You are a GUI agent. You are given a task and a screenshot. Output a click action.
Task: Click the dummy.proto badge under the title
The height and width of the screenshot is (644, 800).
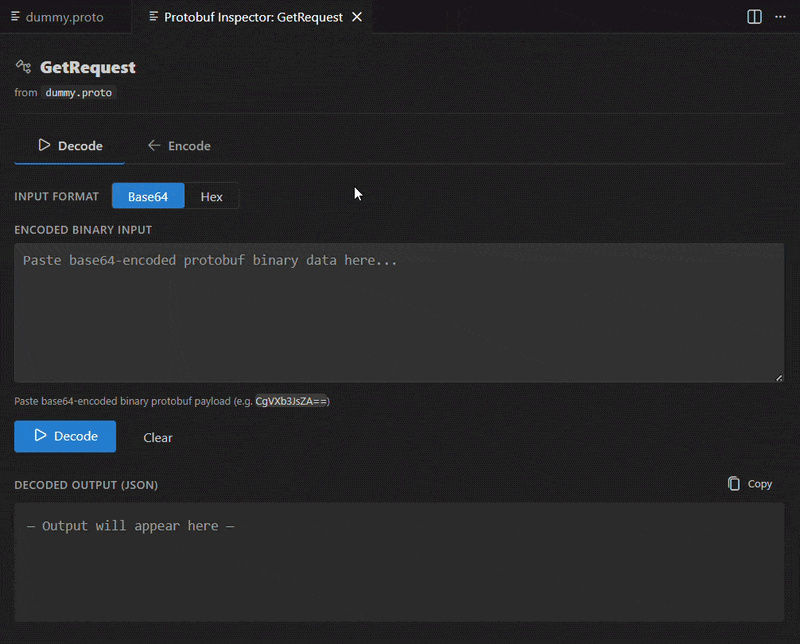point(78,92)
